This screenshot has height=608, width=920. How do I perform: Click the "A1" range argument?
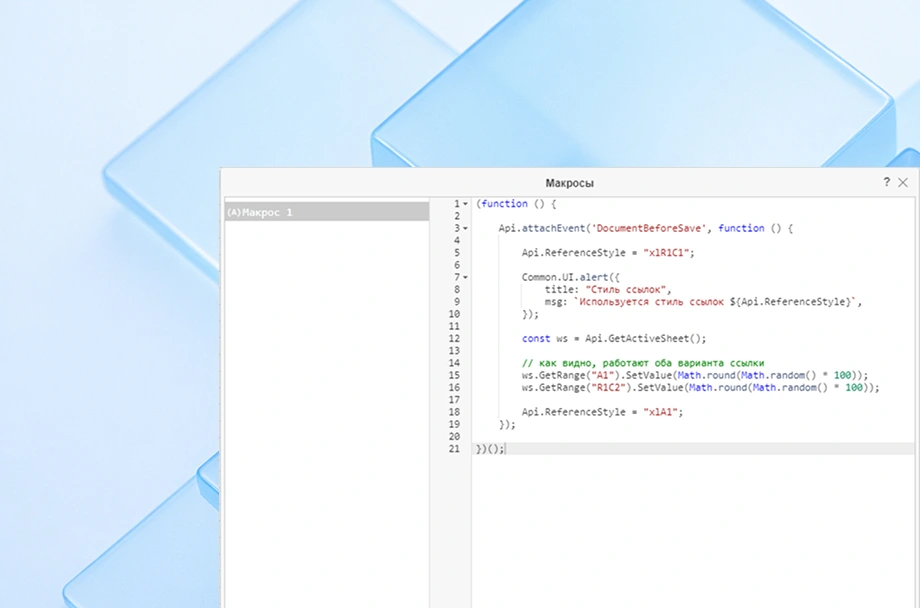tap(603, 376)
